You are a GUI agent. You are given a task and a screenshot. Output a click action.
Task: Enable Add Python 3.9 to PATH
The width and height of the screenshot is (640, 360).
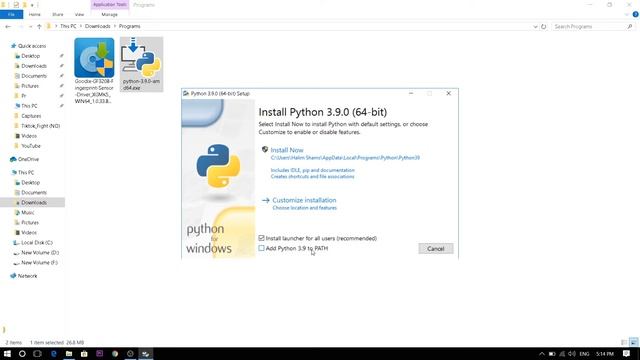[261, 248]
